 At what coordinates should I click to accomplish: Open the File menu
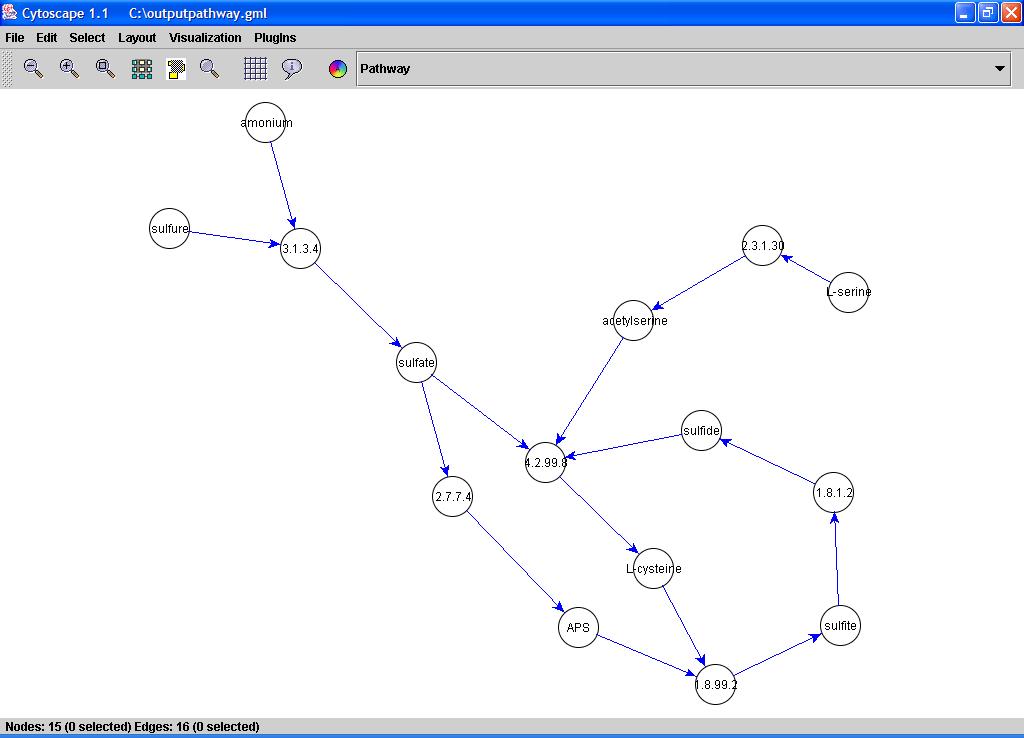click(x=14, y=38)
